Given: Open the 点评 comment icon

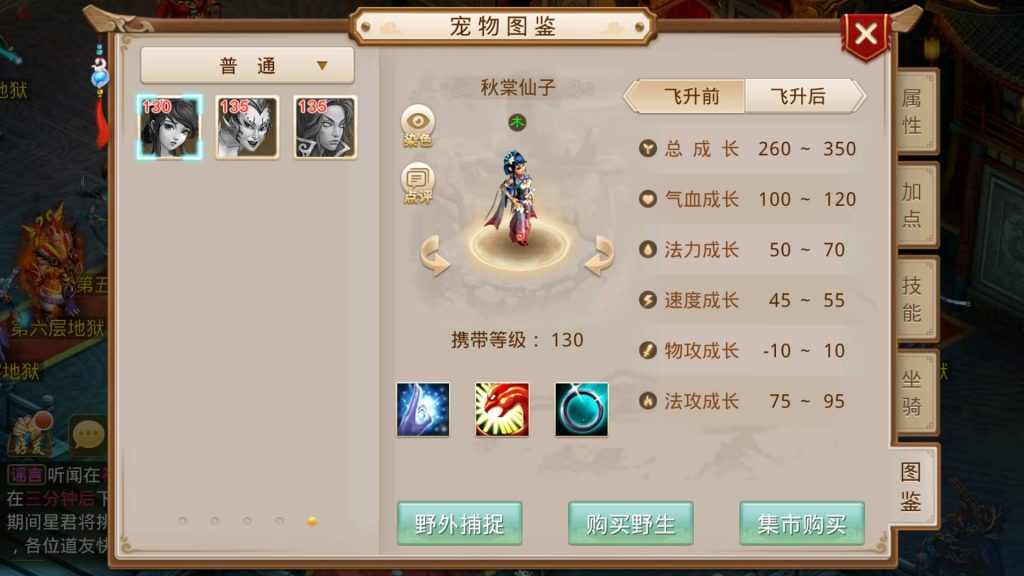Looking at the screenshot, I should (x=417, y=184).
